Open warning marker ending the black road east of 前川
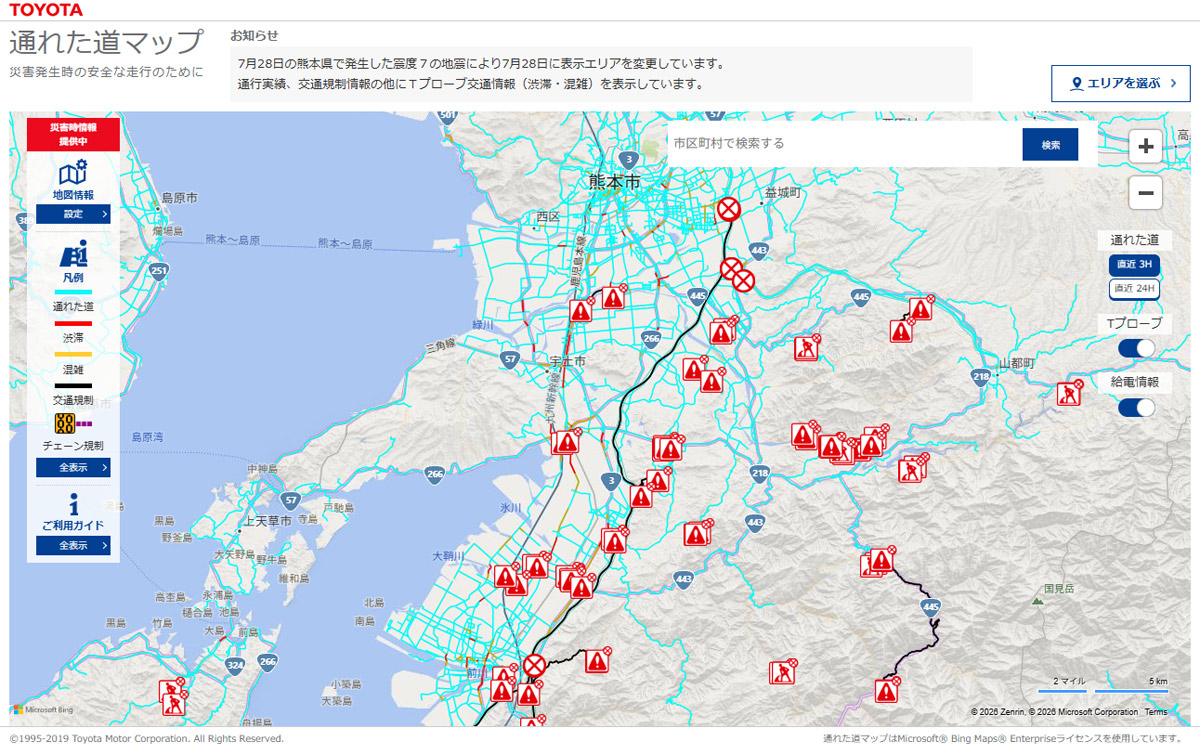1200x754 pixels. 598,660
